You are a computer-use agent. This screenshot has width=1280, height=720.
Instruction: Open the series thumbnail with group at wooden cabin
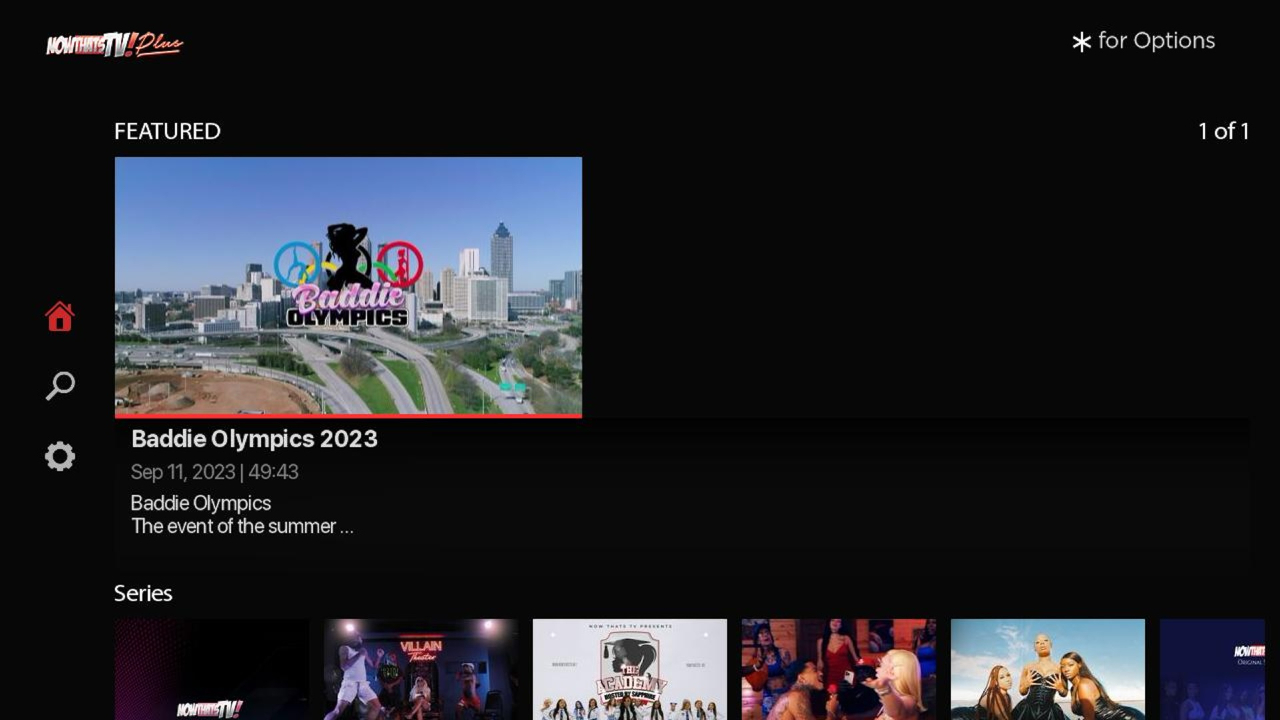[x=839, y=669]
